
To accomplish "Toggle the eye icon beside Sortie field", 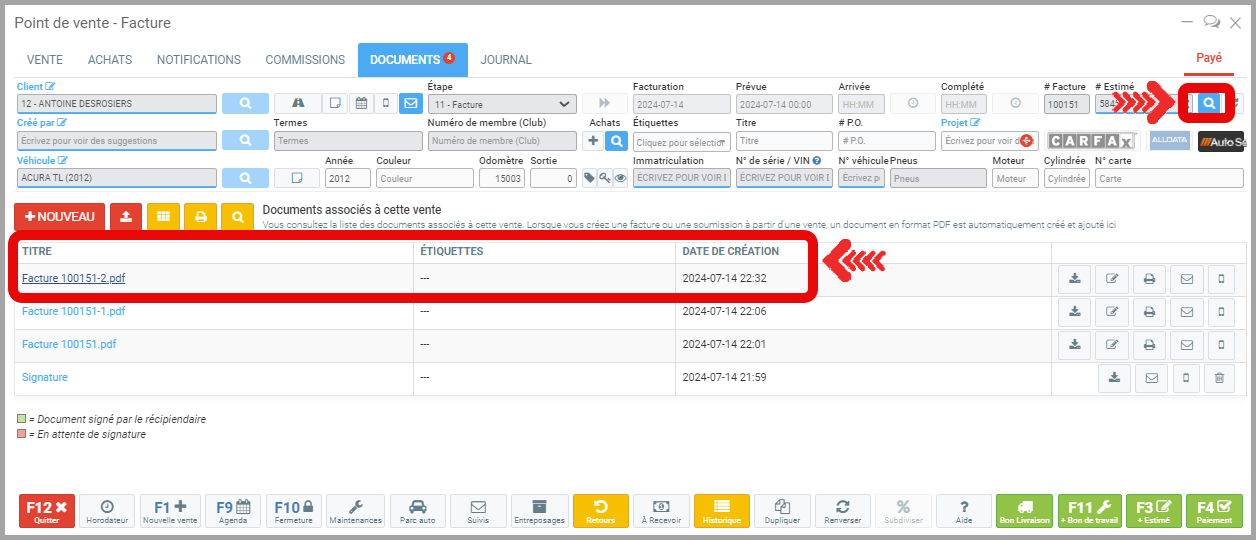I will (x=620, y=178).
